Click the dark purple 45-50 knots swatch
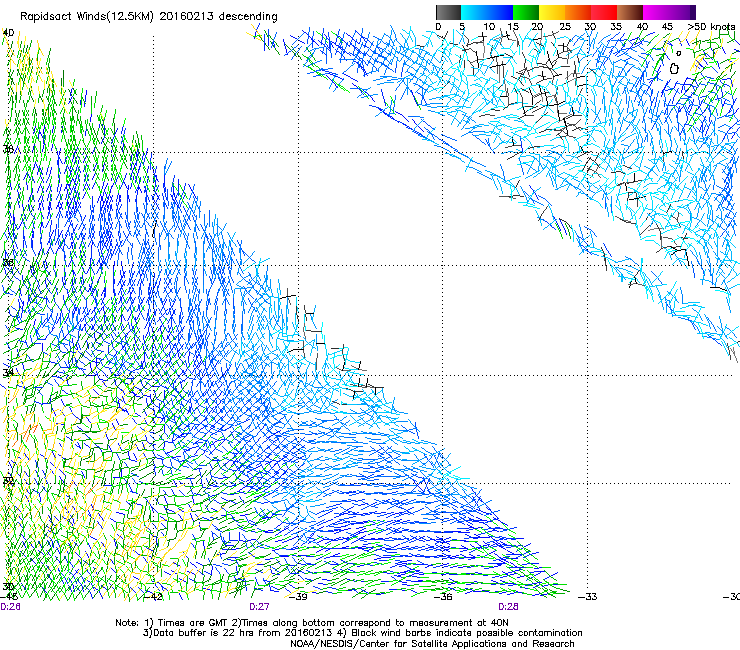This screenshot has height=650, width=740. [x=682, y=12]
